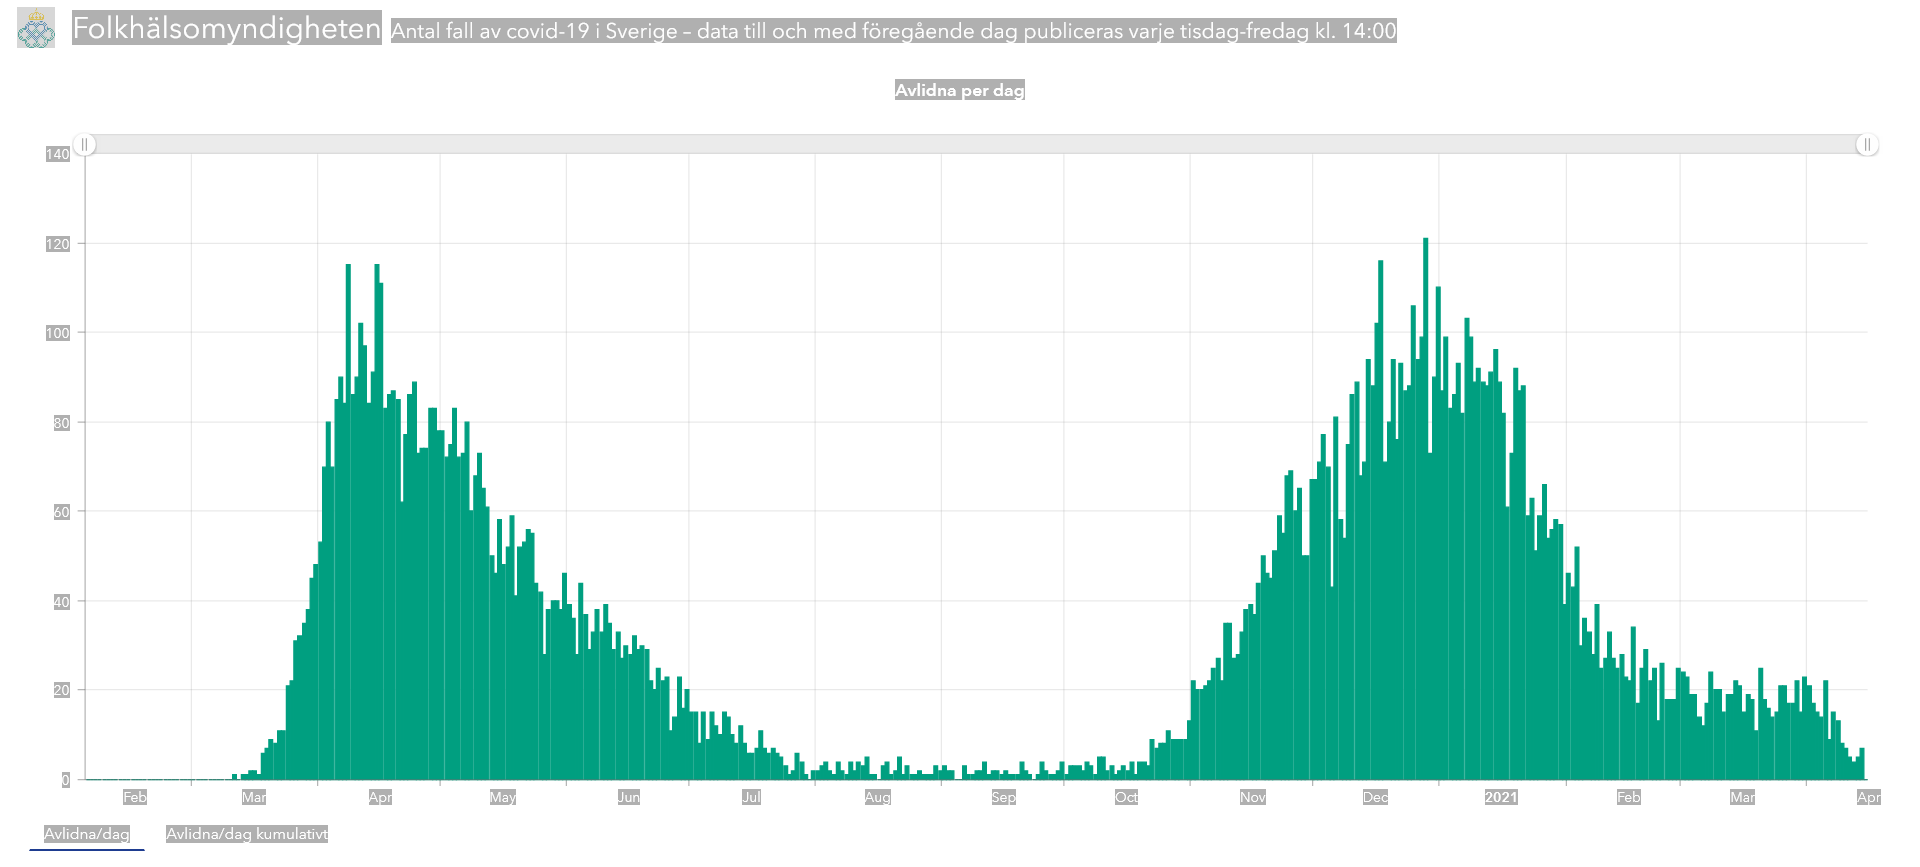Click the Aug month label on the axis

pos(877,797)
